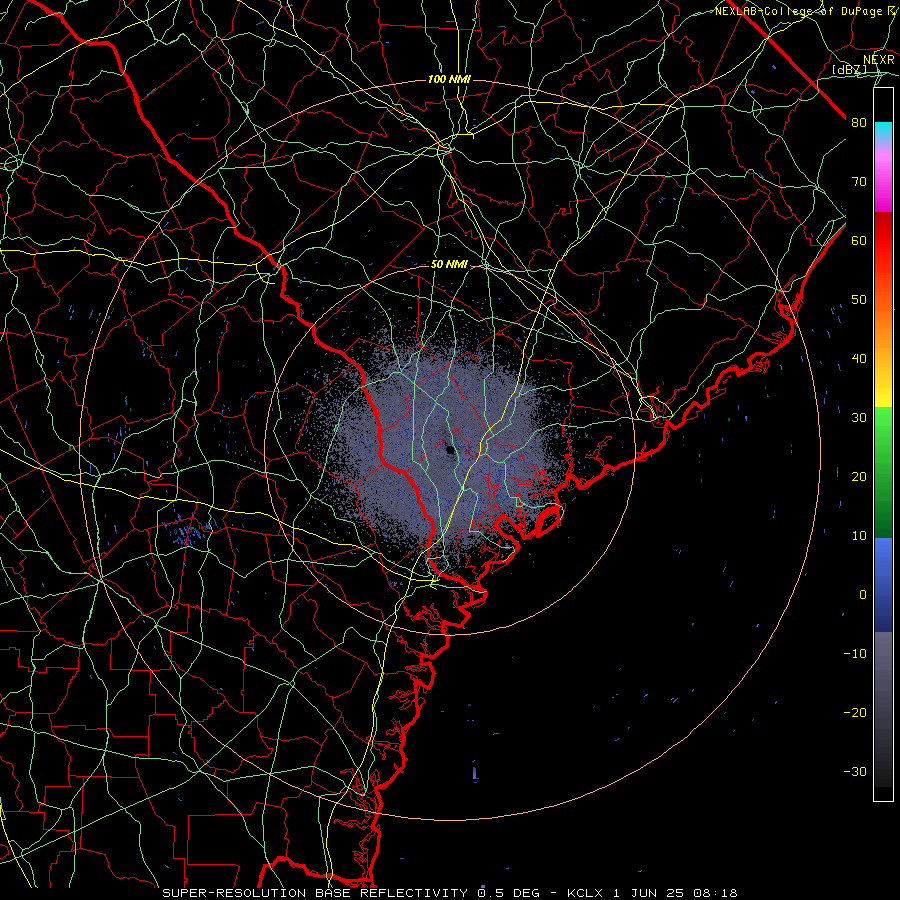The image size is (900, 900).
Task: Click the 60 value on dBZ scale
Action: pyautogui.click(x=859, y=241)
